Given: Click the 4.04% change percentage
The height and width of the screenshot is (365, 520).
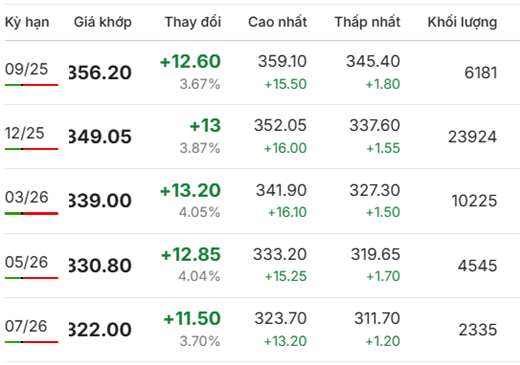Looking at the screenshot, I should point(199,276).
